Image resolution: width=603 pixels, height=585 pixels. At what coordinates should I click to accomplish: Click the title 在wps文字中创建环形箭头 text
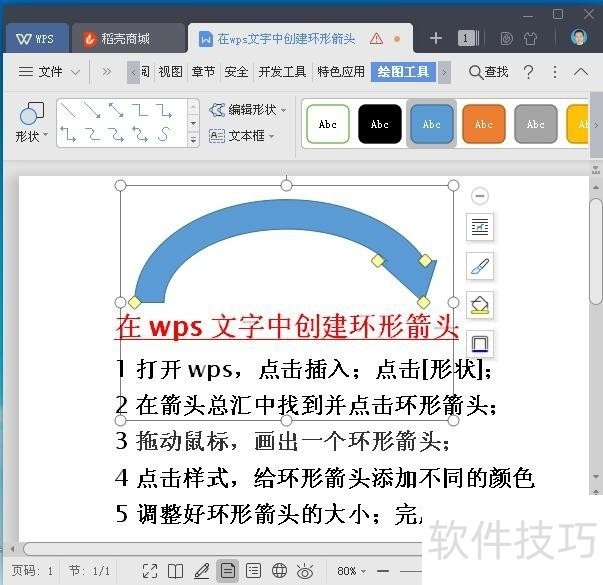[x=287, y=326]
